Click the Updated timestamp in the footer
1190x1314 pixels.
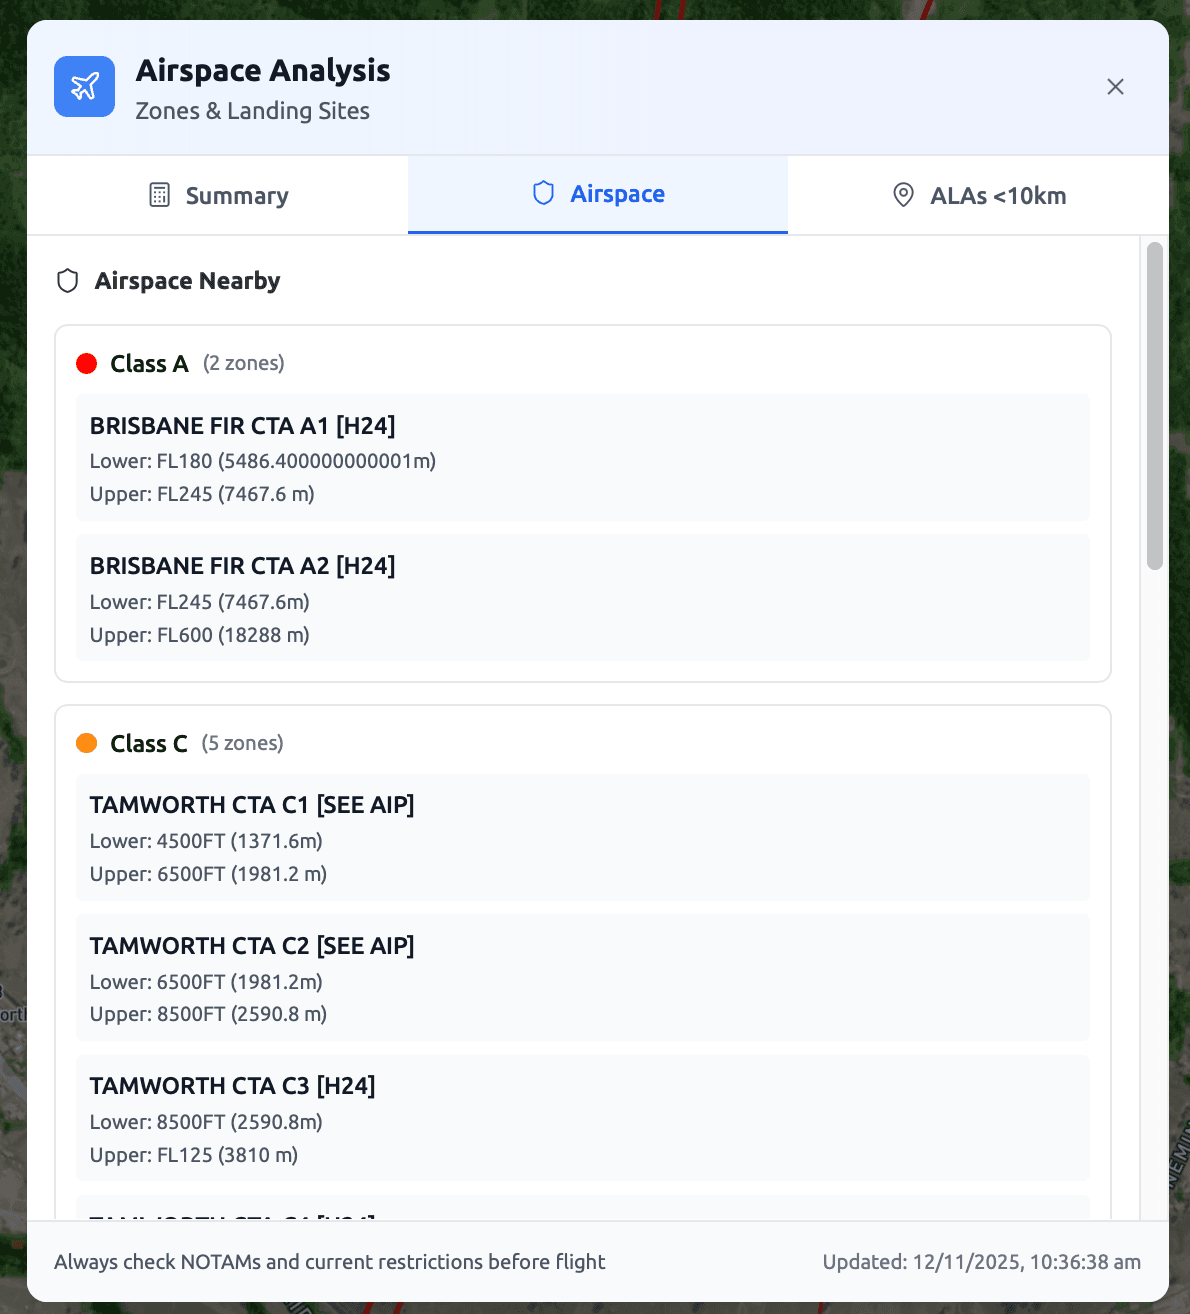(x=981, y=1261)
